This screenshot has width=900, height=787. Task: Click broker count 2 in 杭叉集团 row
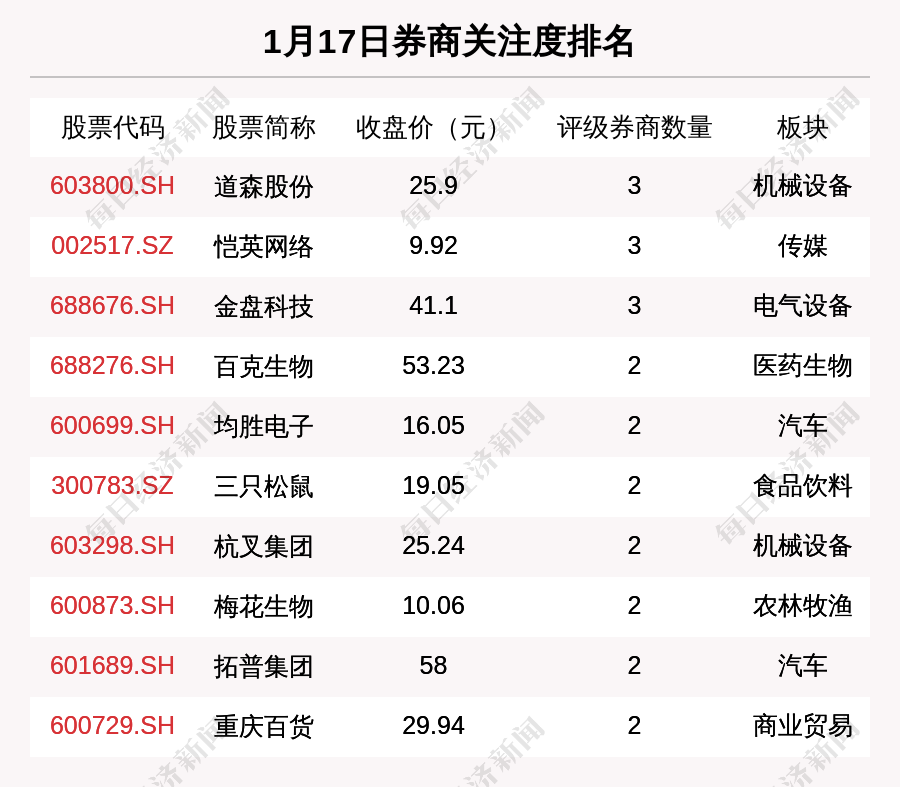pyautogui.click(x=634, y=545)
